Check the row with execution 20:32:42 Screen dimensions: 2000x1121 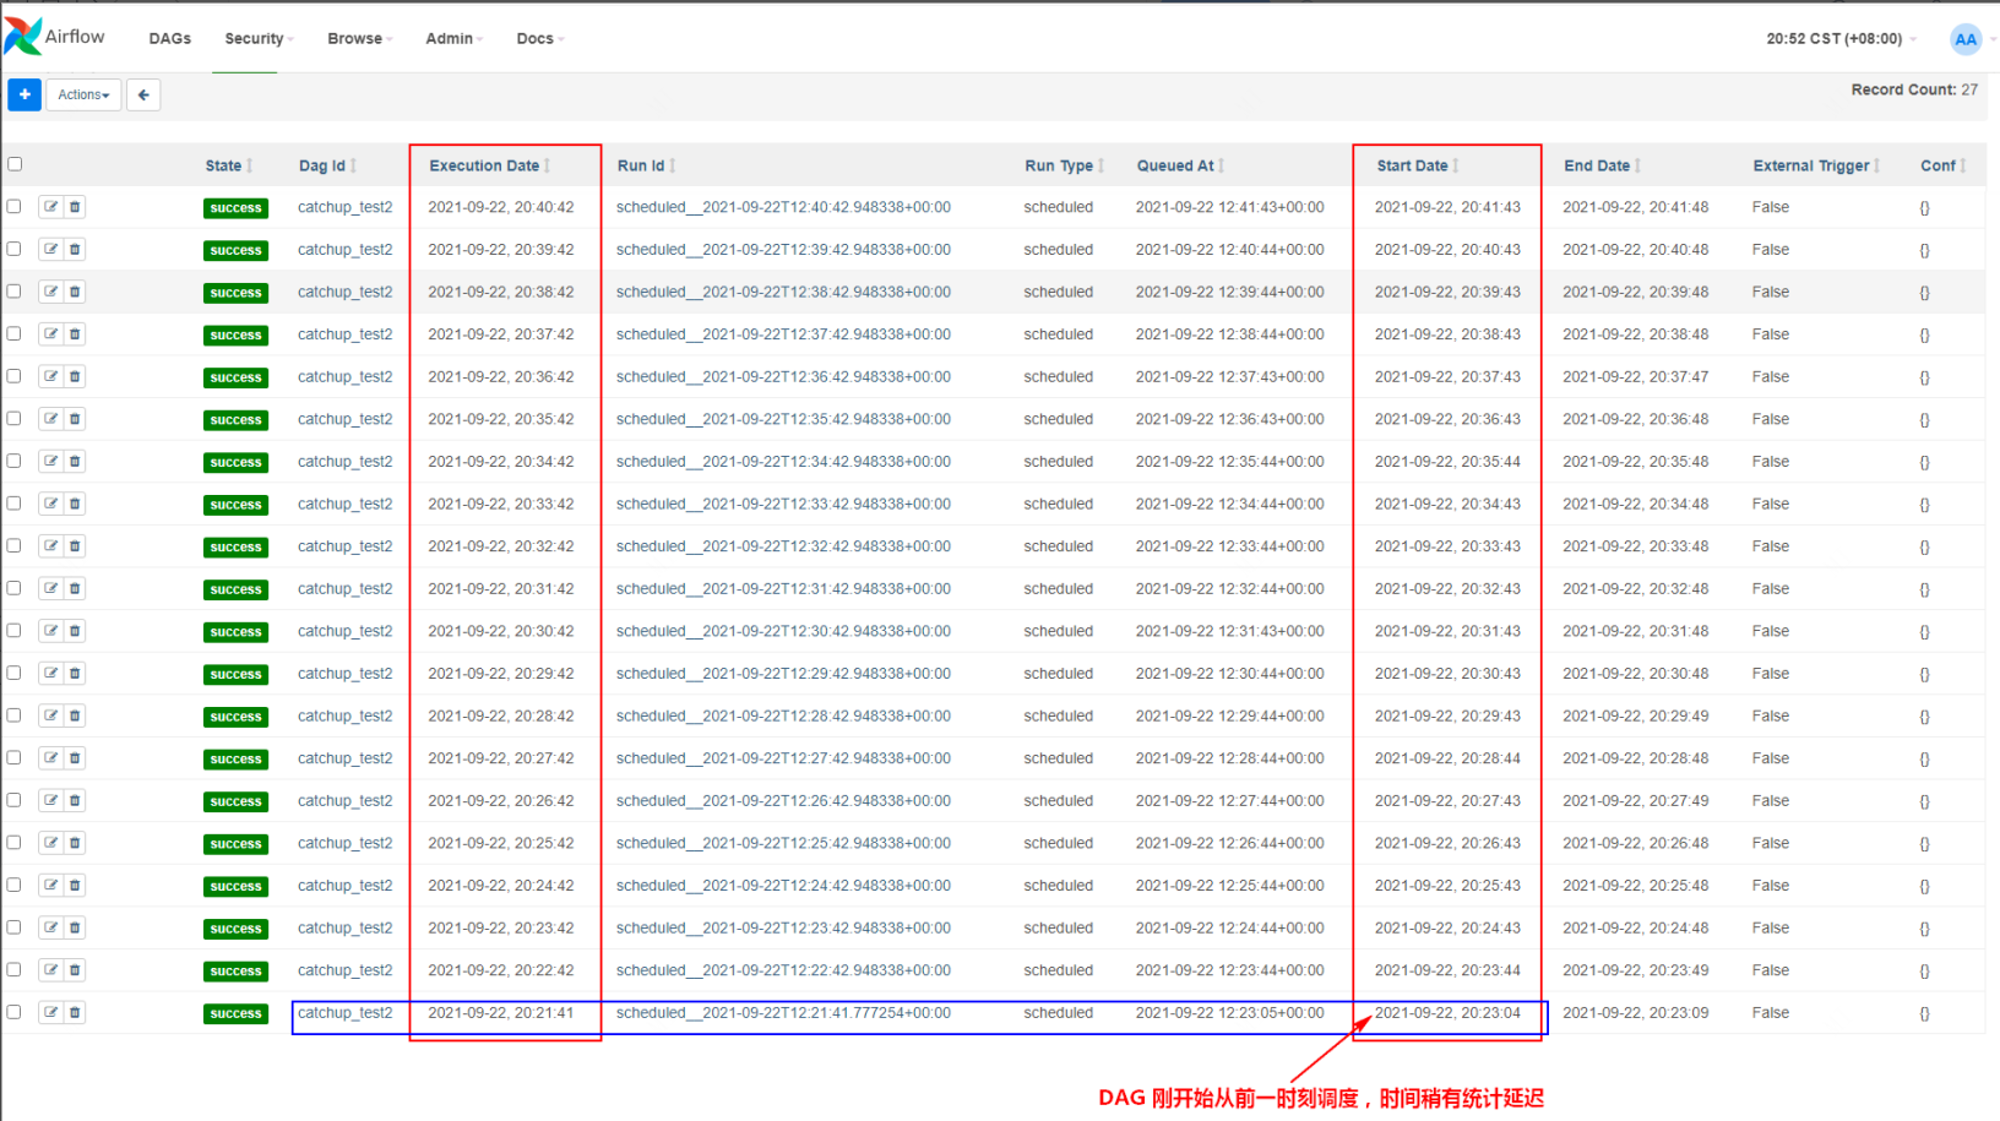click(x=14, y=545)
